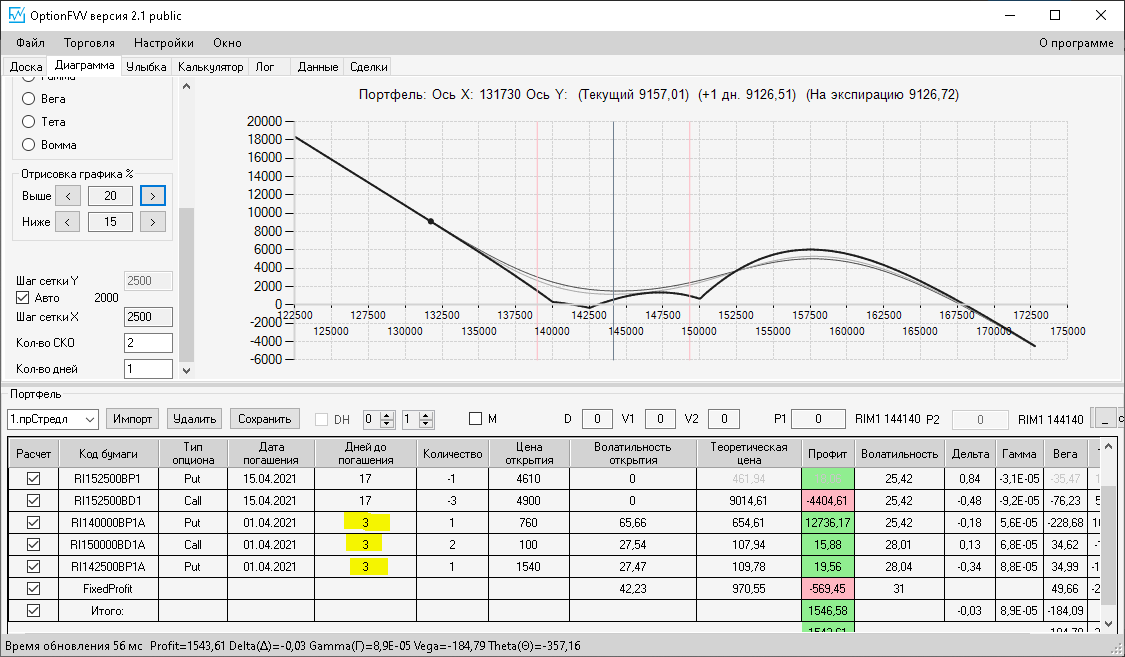Click the Профит column header

(x=827, y=453)
